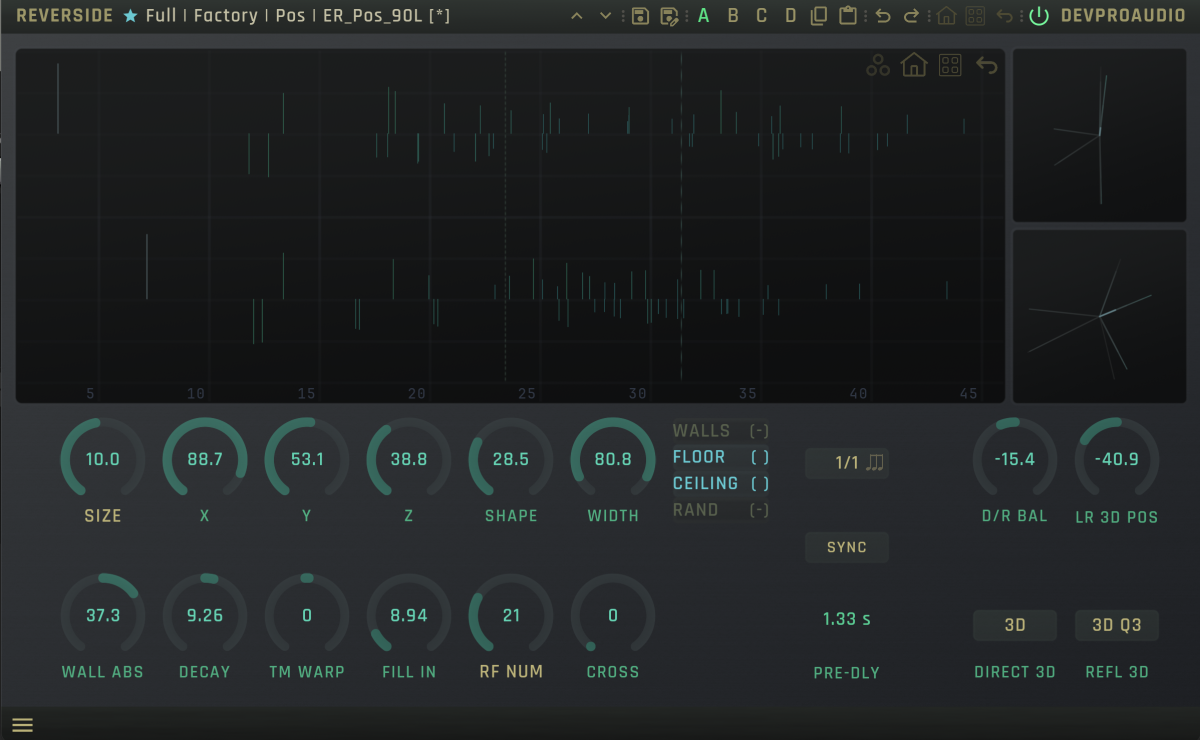
Task: Click the save-as preset icon with pencil
Action: pos(670,16)
